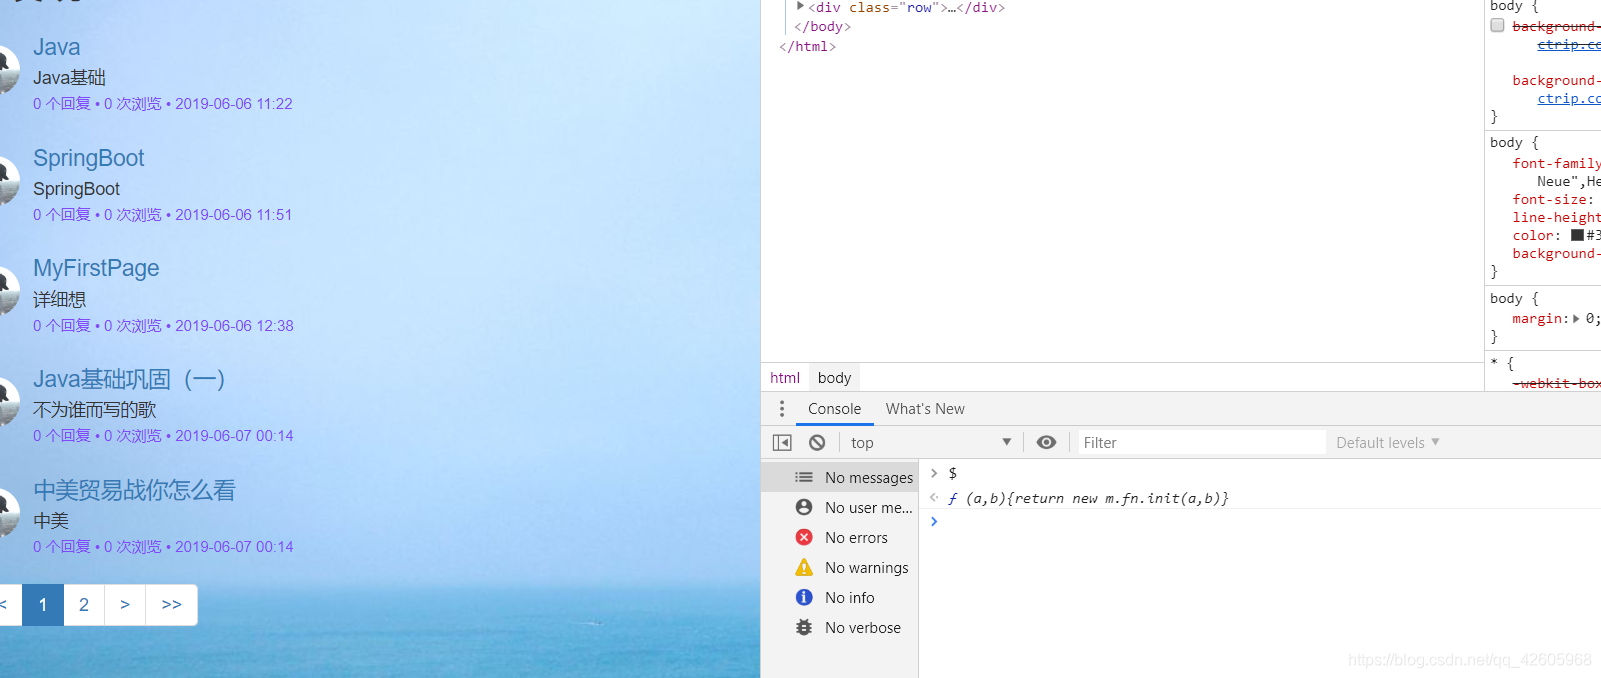Screen dimensions: 1601x678
Task: Switch to the What's New tab
Action: click(925, 409)
